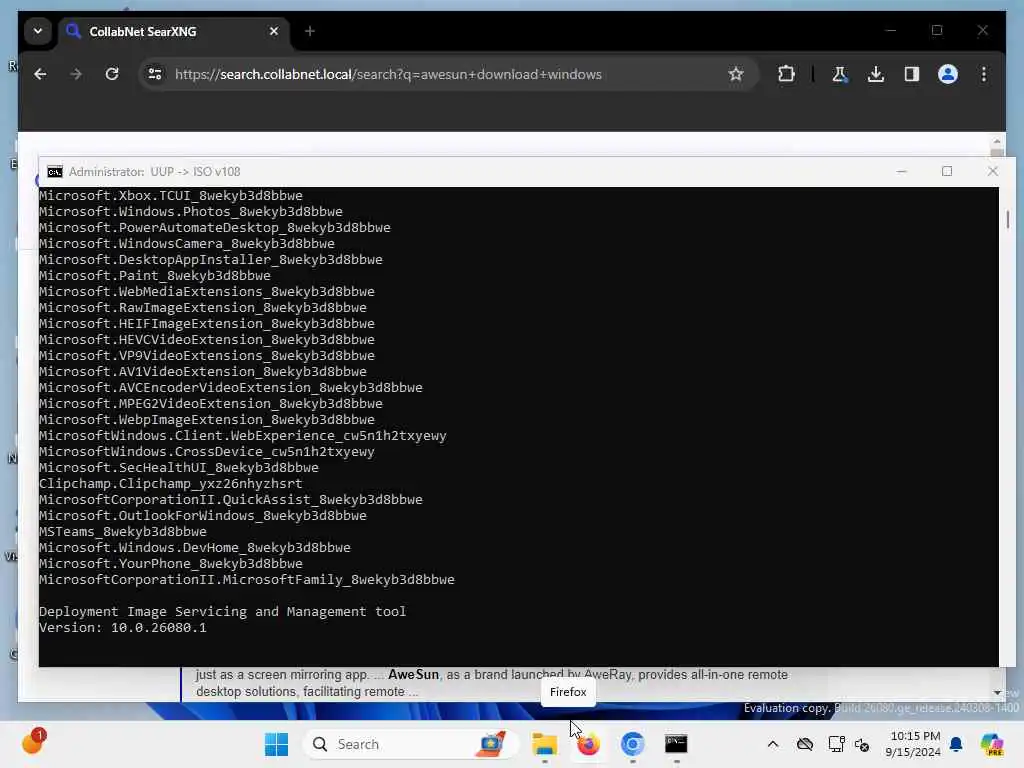This screenshot has height=768, width=1024.
Task: Close the CollabNet SearXNG tab
Action: coord(274,31)
